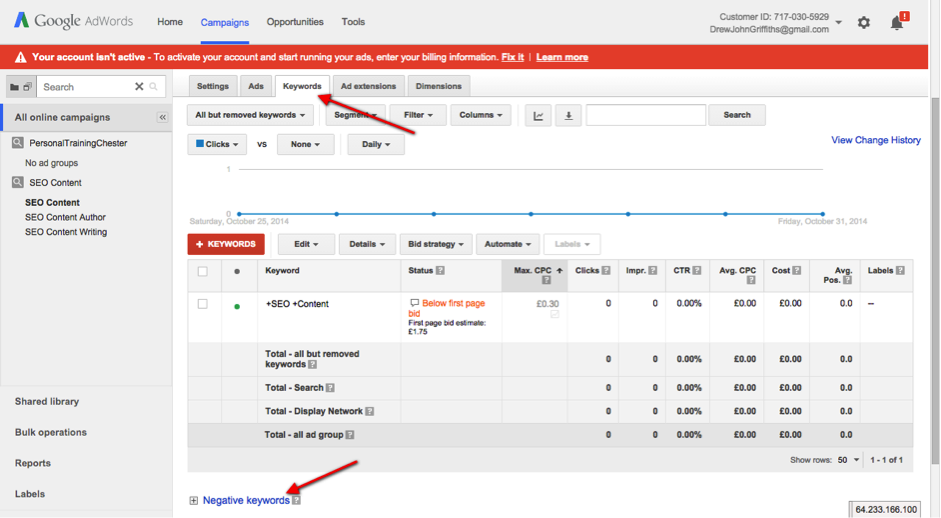This screenshot has height=518, width=941.
Task: Click the red + KEYWORDS button
Action: tap(226, 244)
